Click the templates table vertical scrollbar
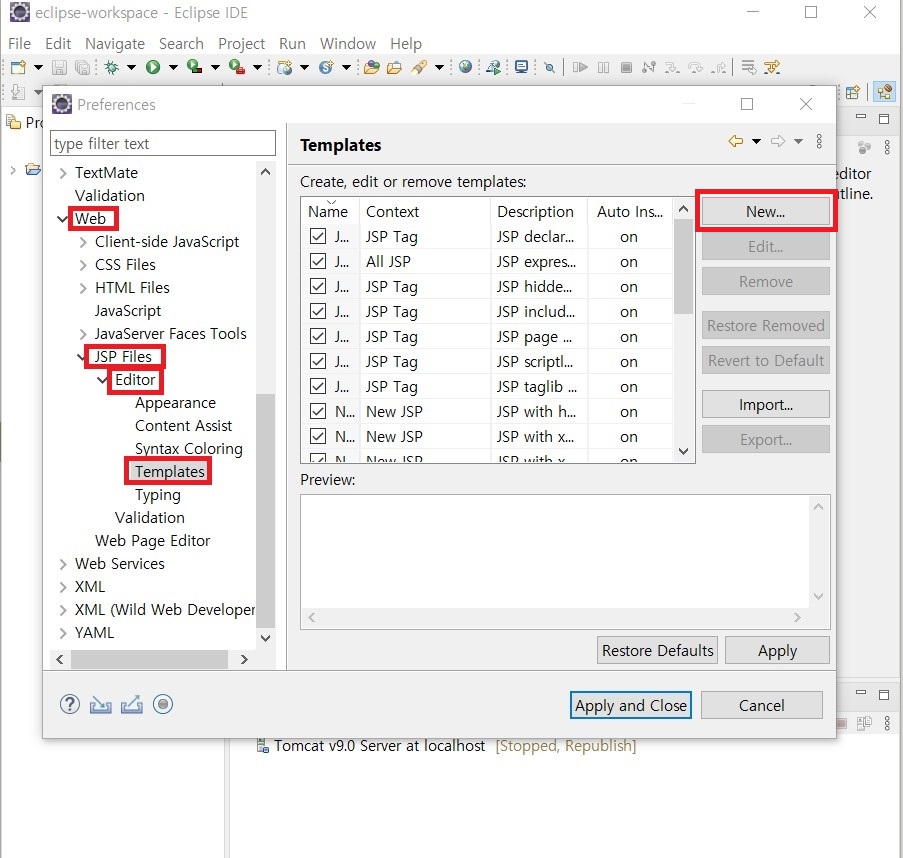 pyautogui.click(x=684, y=267)
